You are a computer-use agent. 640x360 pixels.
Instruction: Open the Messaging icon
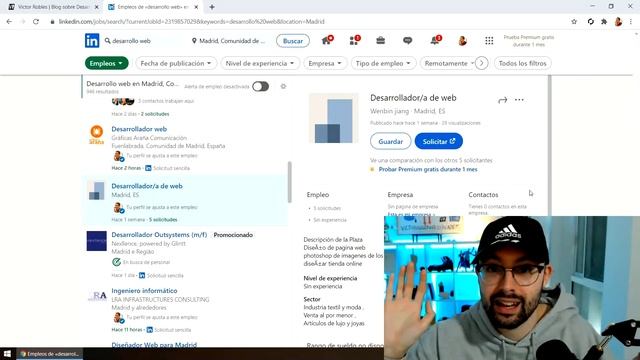(407, 40)
